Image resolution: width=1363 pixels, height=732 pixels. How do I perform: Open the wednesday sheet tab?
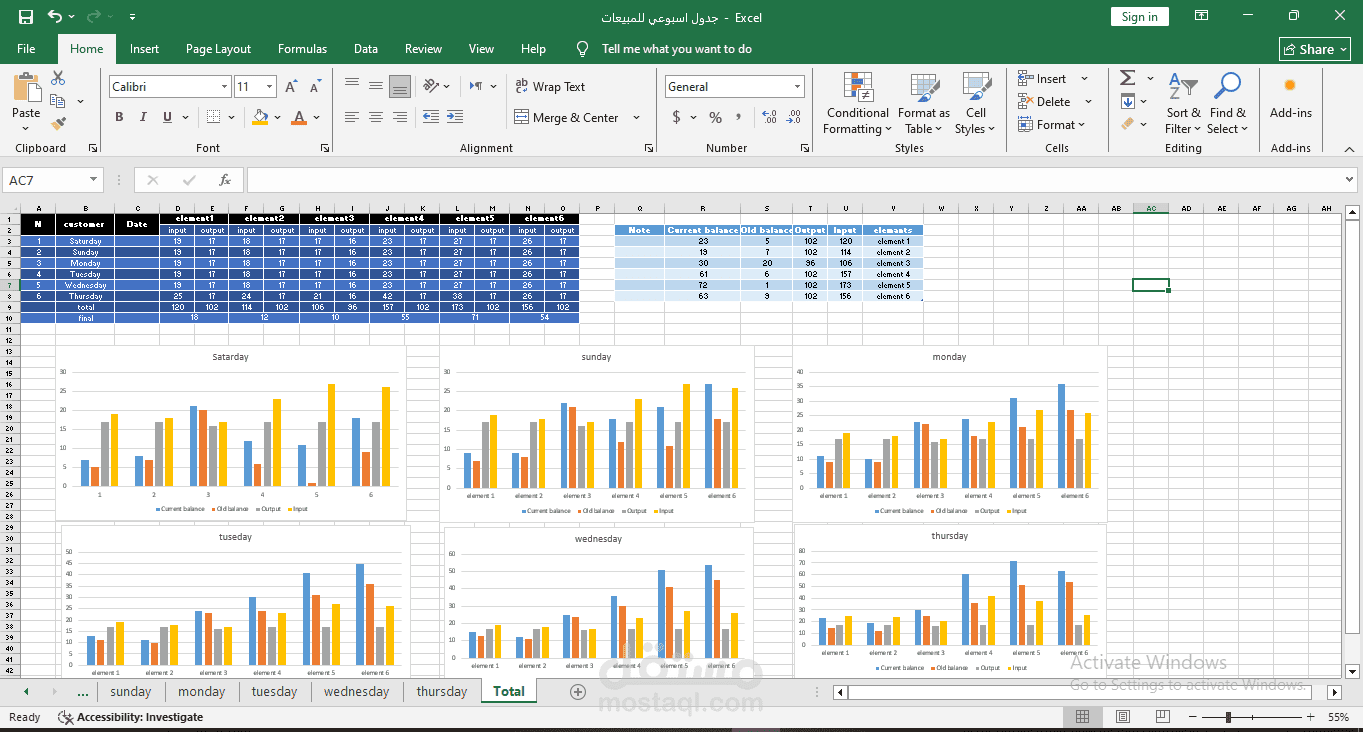click(x=356, y=691)
